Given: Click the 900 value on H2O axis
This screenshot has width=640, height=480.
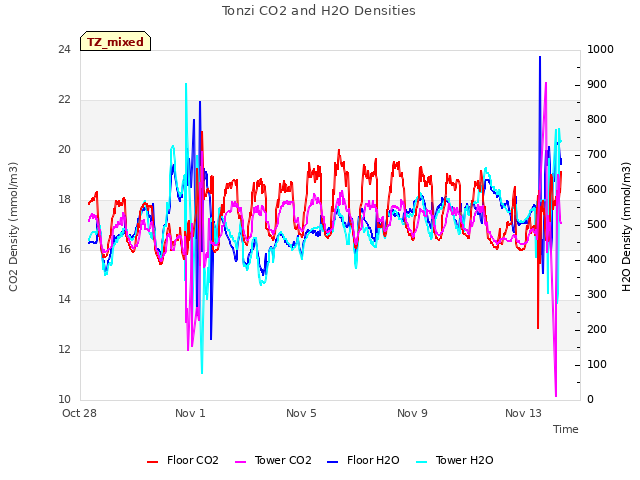Looking at the screenshot, I should tap(597, 84).
